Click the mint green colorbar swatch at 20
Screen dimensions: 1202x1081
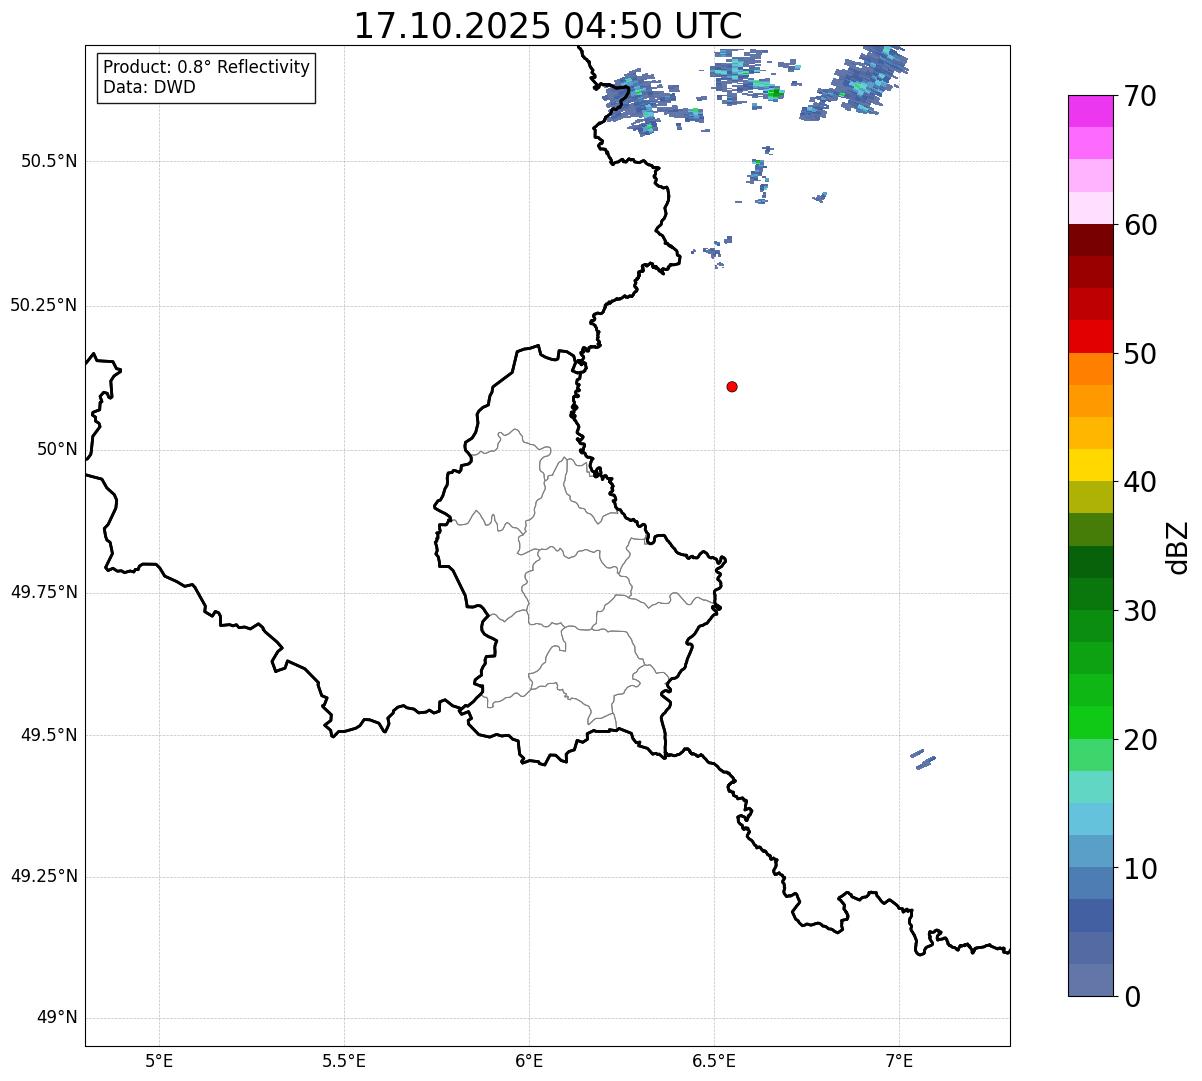pyautogui.click(x=1091, y=754)
